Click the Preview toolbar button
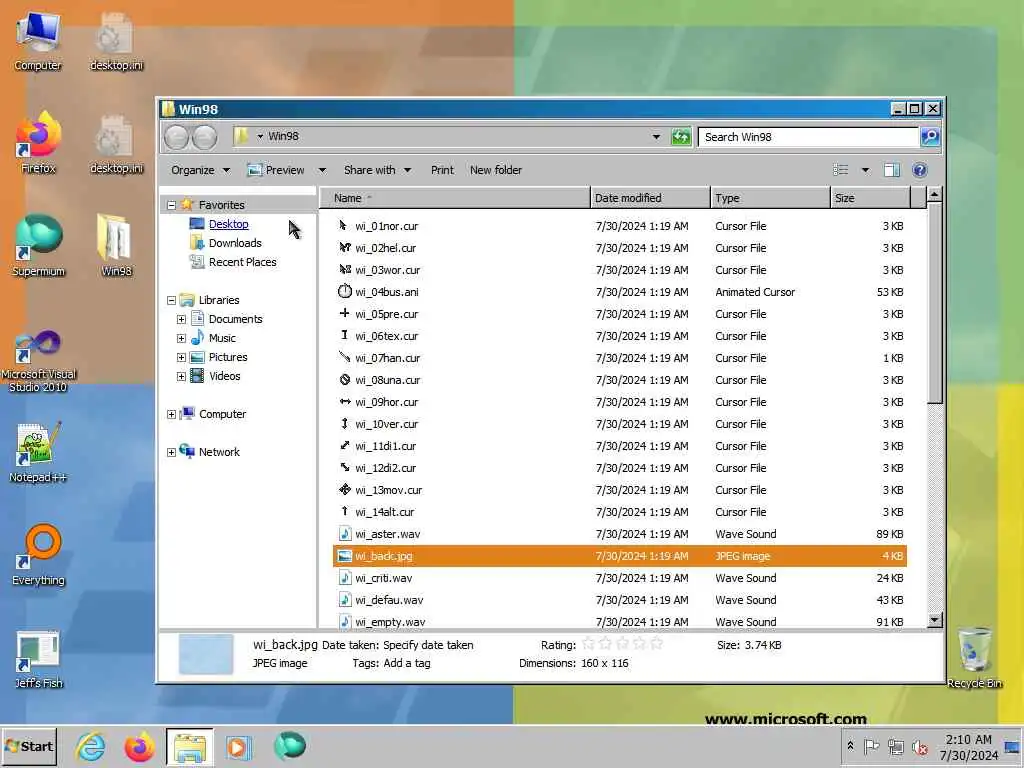The height and width of the screenshot is (768, 1024). [276, 170]
